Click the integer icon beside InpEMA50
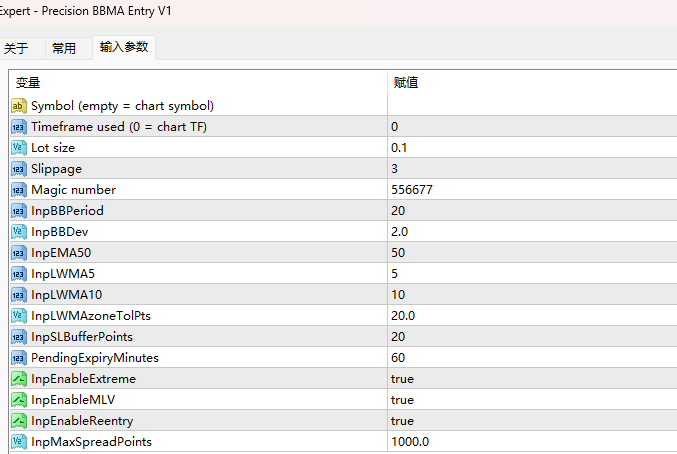 point(19,253)
